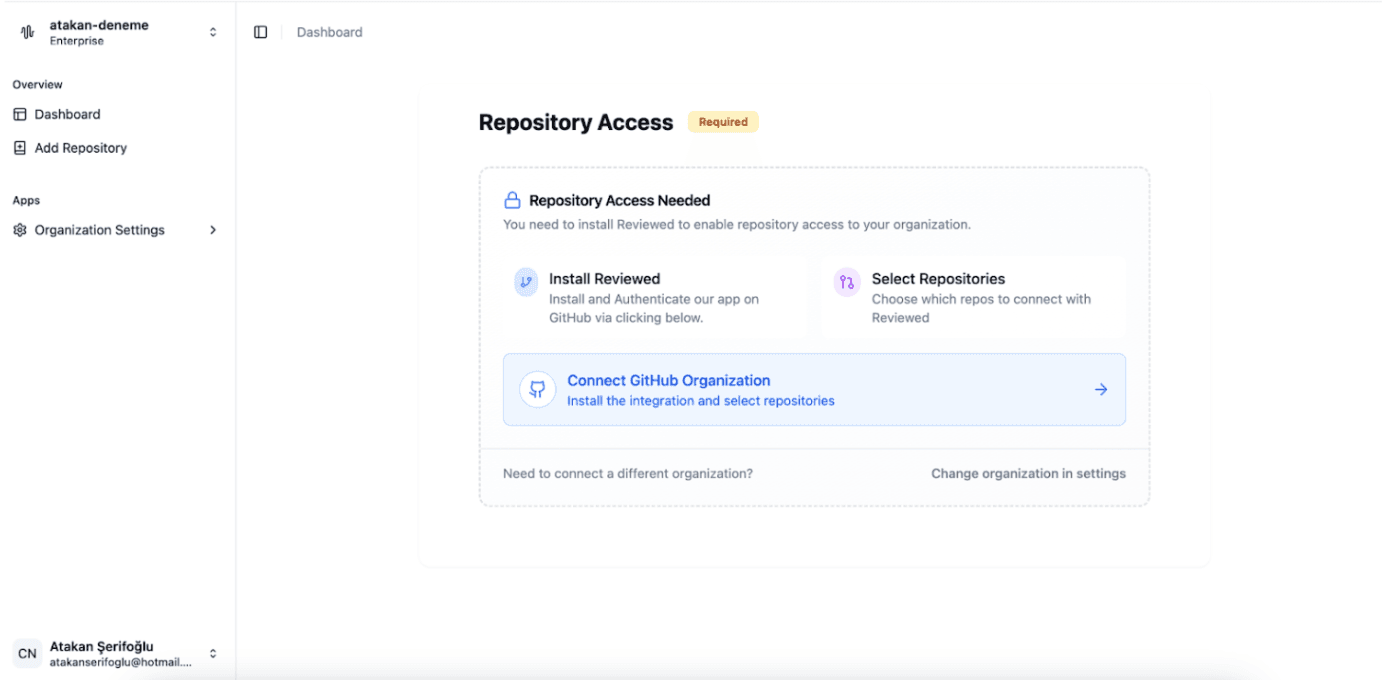Click 'Need to connect a different organization?' text

(x=628, y=473)
